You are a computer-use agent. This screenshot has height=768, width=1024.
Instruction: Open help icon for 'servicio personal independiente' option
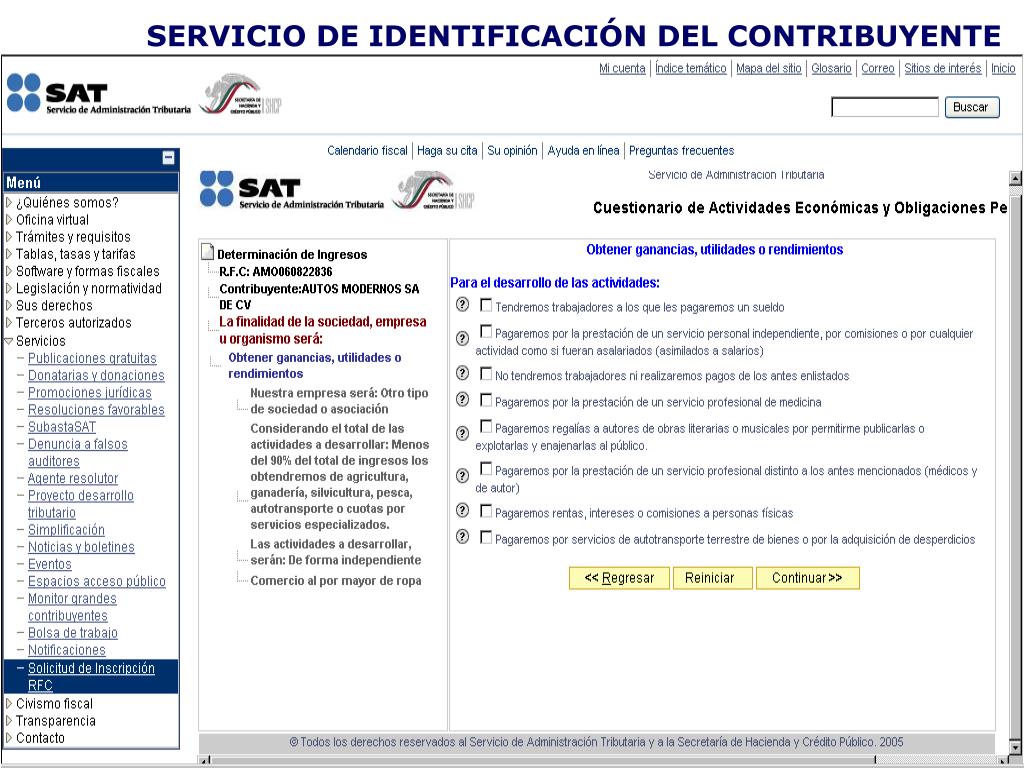[x=462, y=338]
